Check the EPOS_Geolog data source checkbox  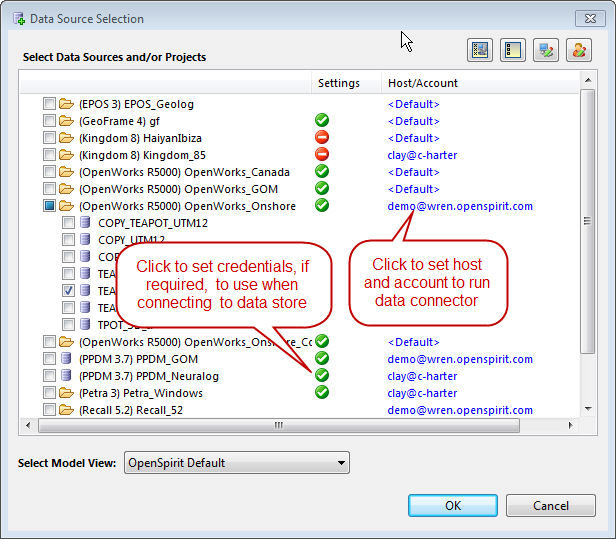(x=49, y=104)
